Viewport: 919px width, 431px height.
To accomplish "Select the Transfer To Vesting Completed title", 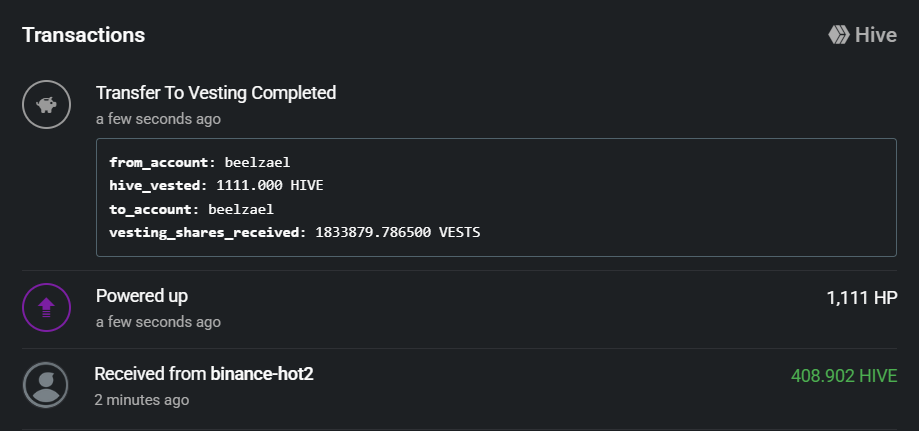I will [x=216, y=93].
